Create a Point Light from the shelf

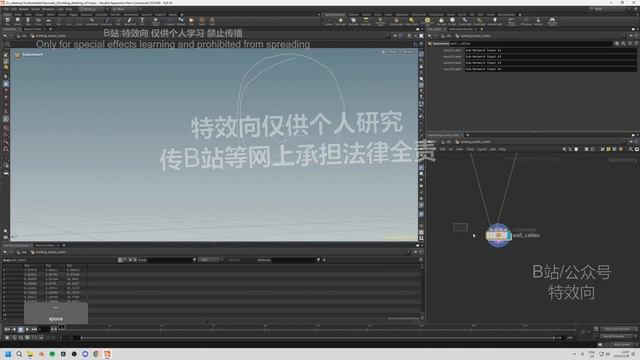coord(340,21)
